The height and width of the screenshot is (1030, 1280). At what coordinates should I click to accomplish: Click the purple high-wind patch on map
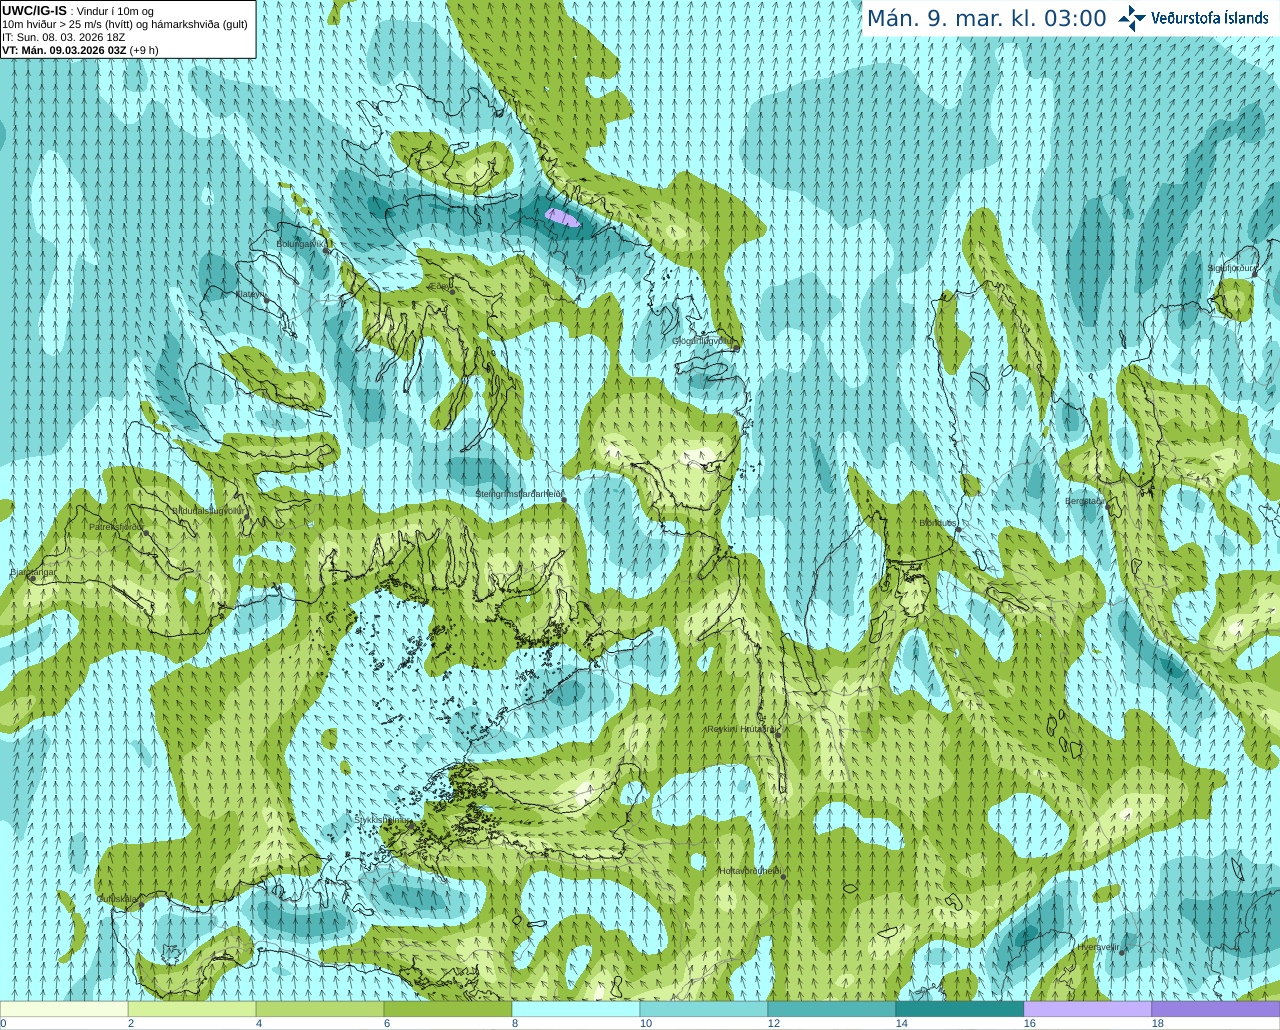[x=561, y=217]
